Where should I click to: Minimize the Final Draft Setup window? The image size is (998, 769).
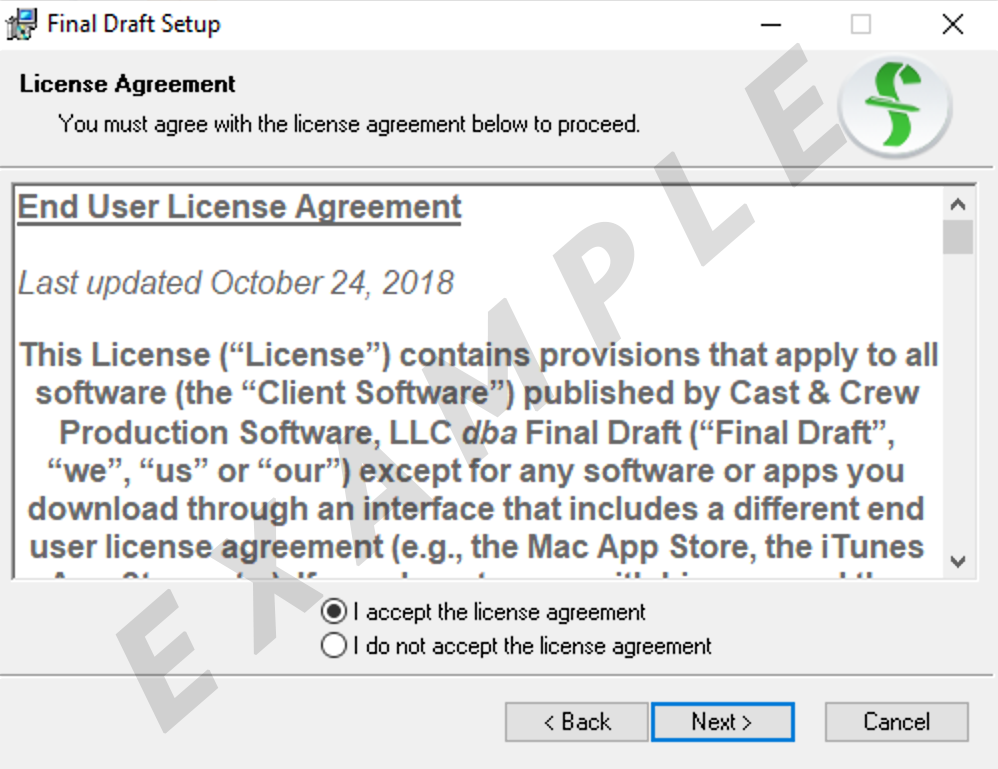pos(770,25)
